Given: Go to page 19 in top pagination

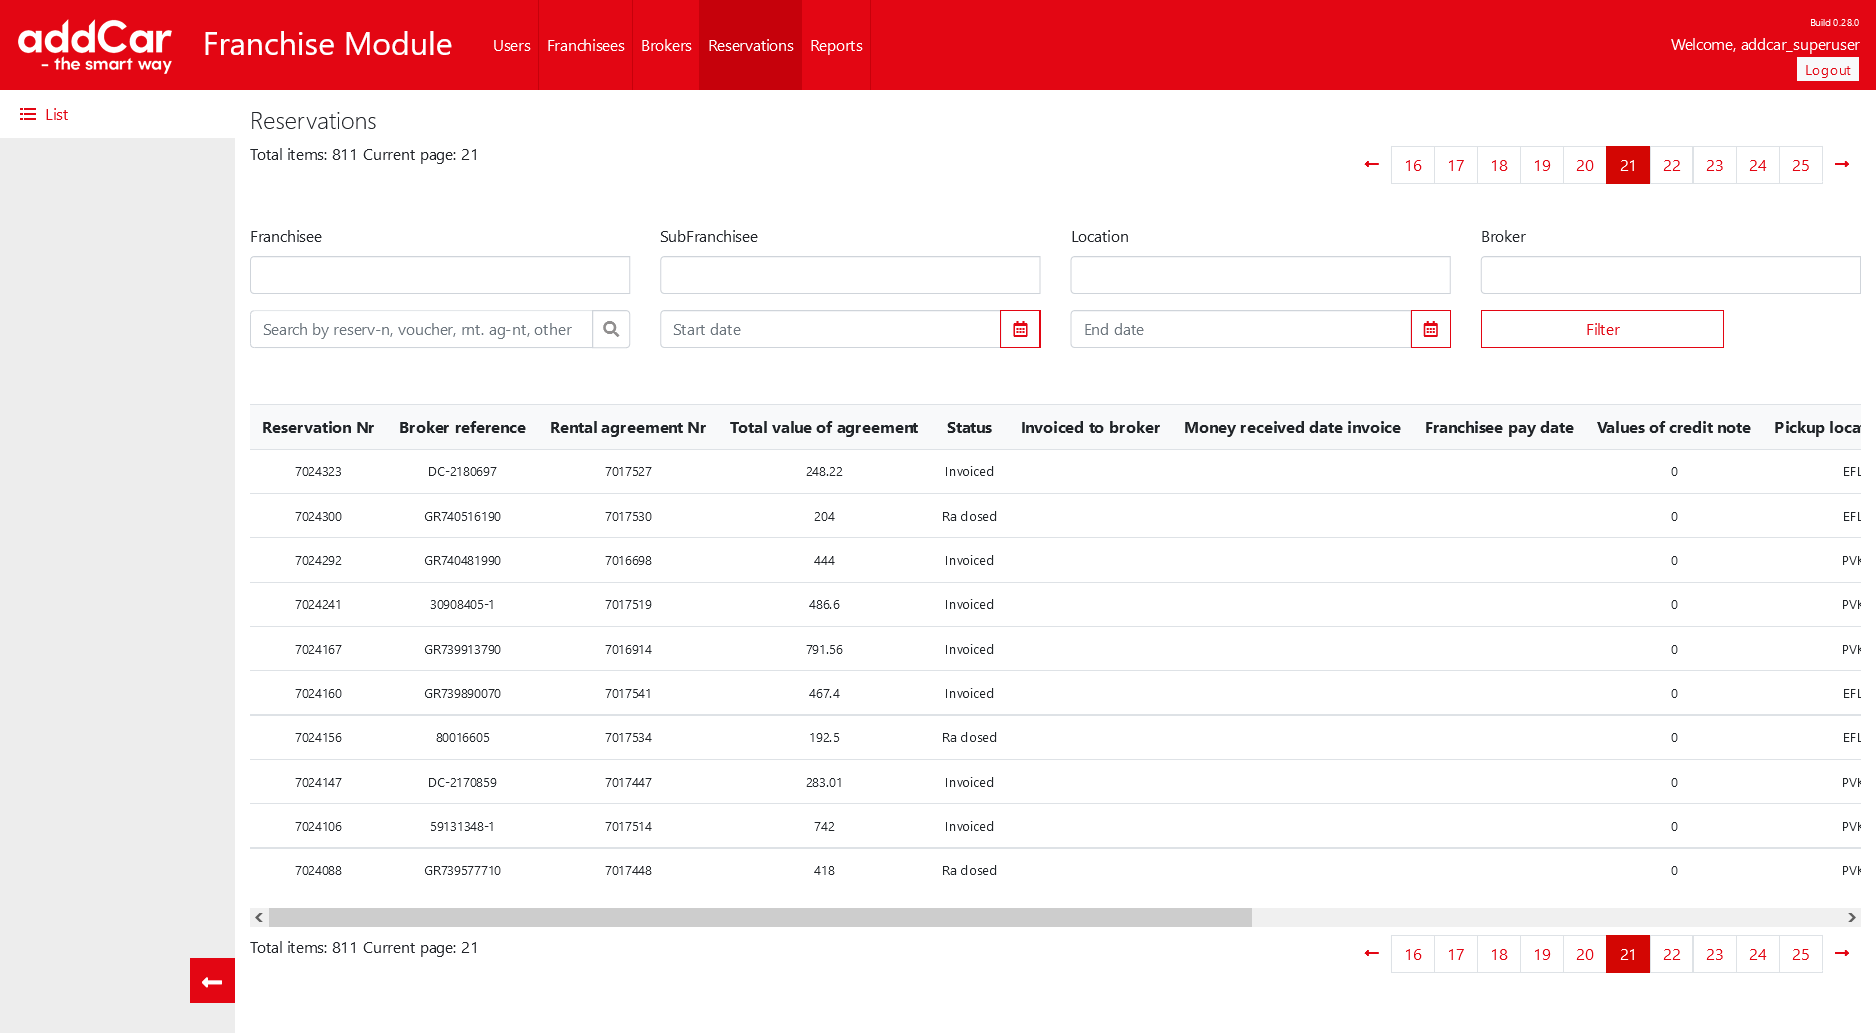Looking at the screenshot, I should coord(1542,165).
